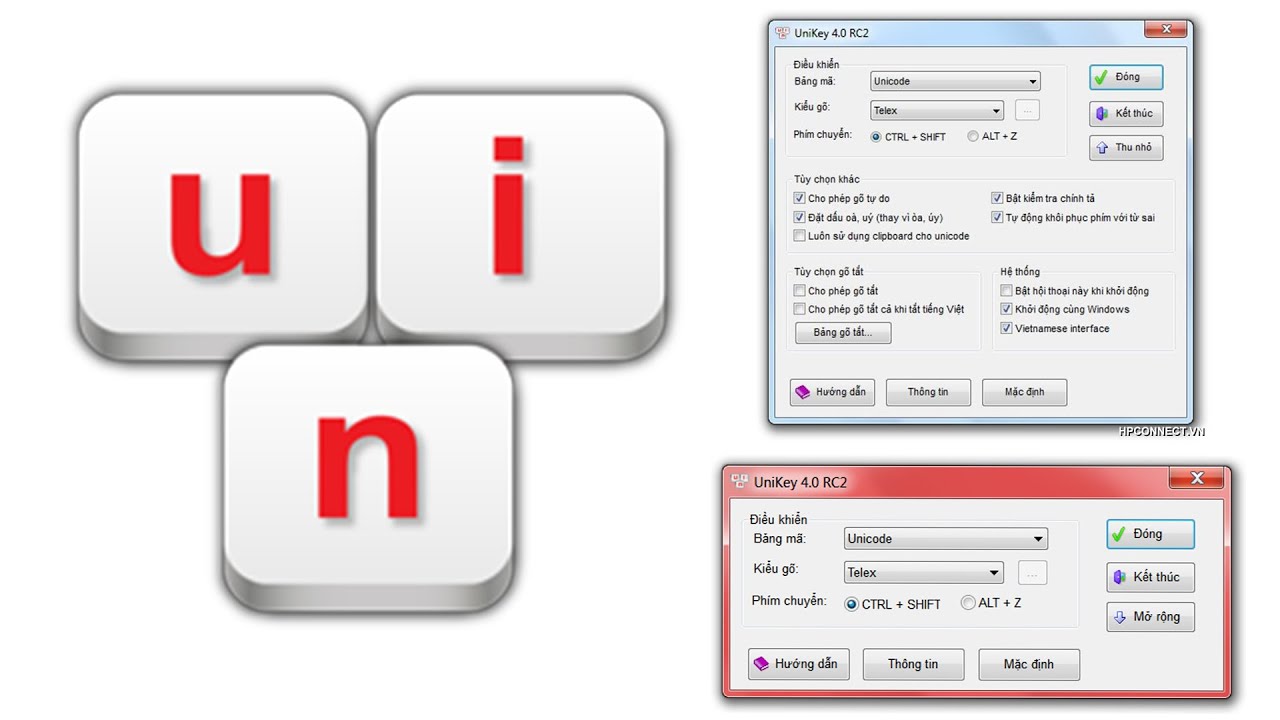
Task: Click Mặc định in upper window
Action: click(1024, 392)
